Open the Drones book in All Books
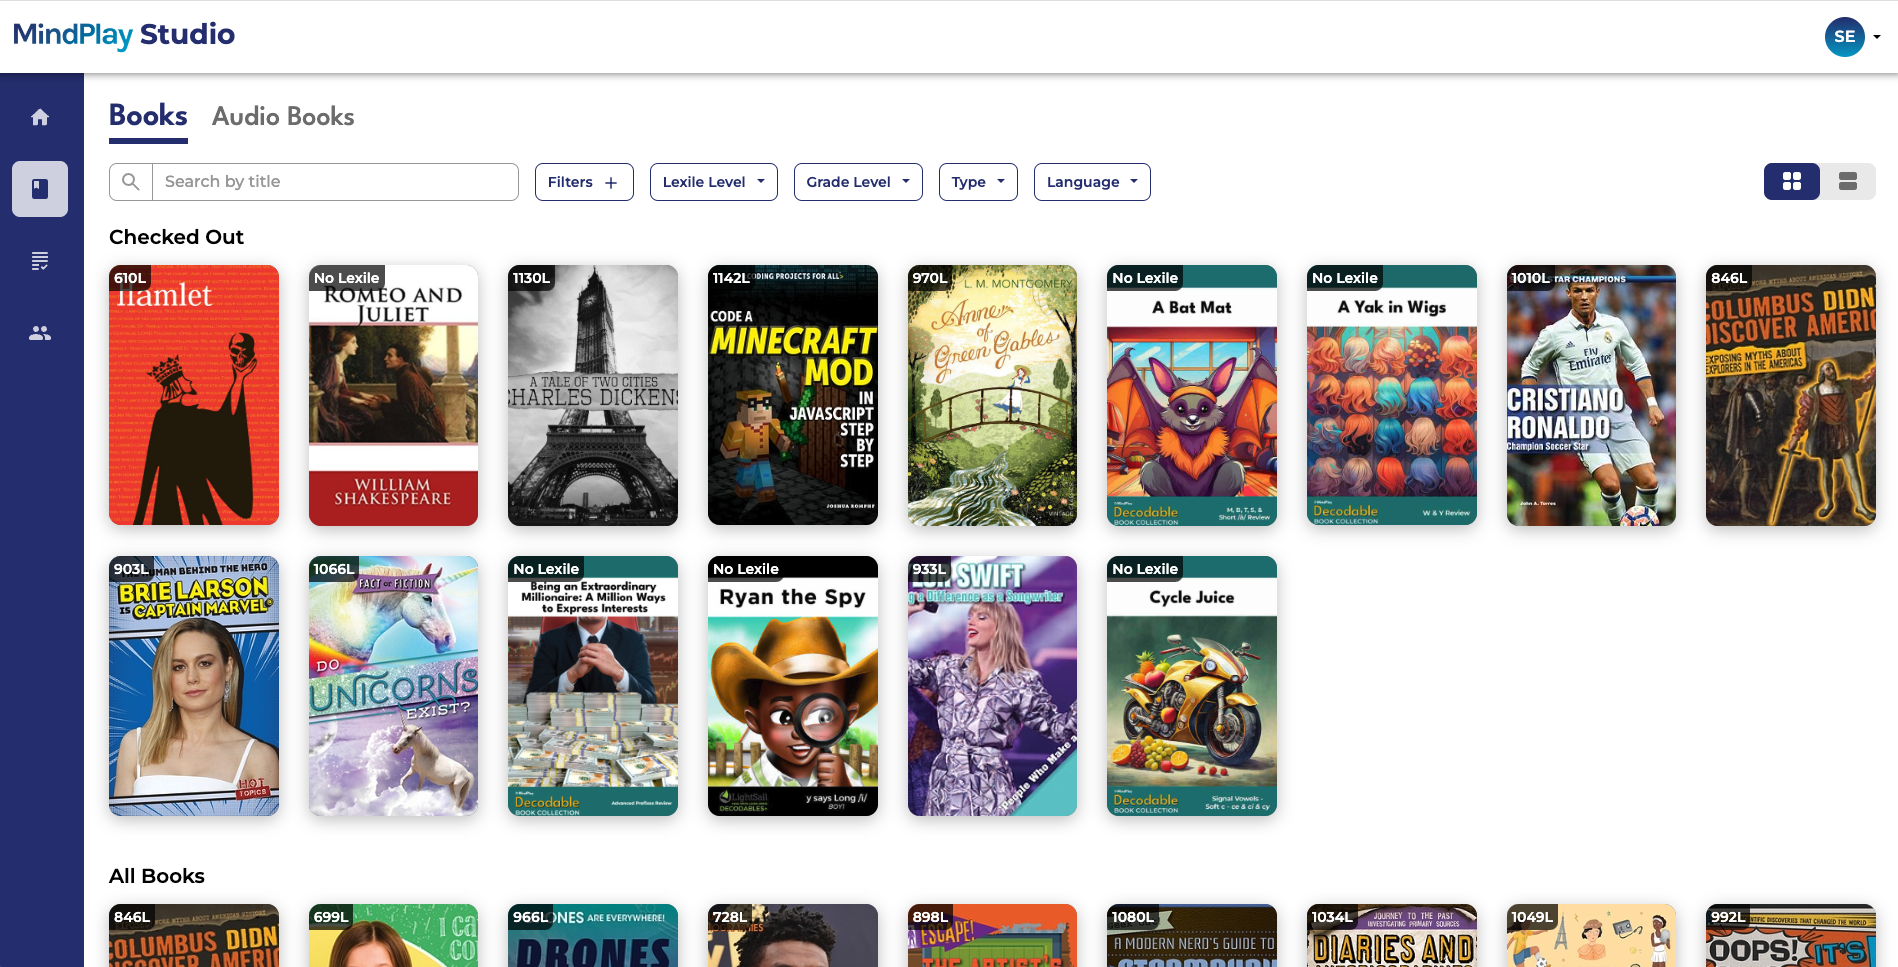 [x=593, y=936]
